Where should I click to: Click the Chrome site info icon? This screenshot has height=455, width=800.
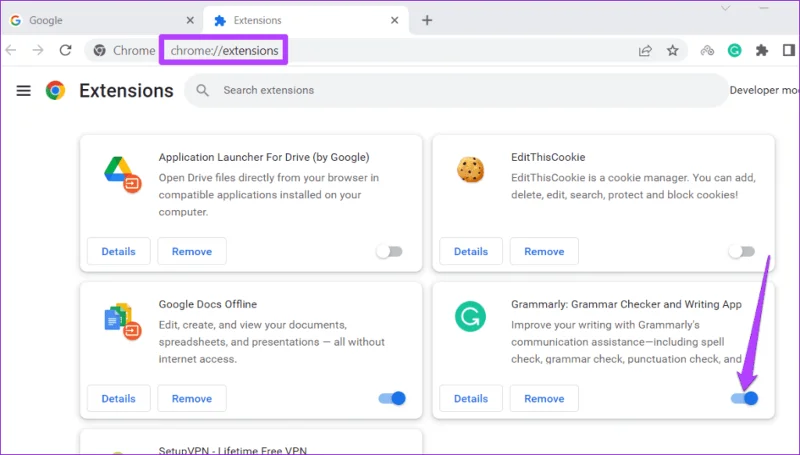pyautogui.click(x=99, y=50)
